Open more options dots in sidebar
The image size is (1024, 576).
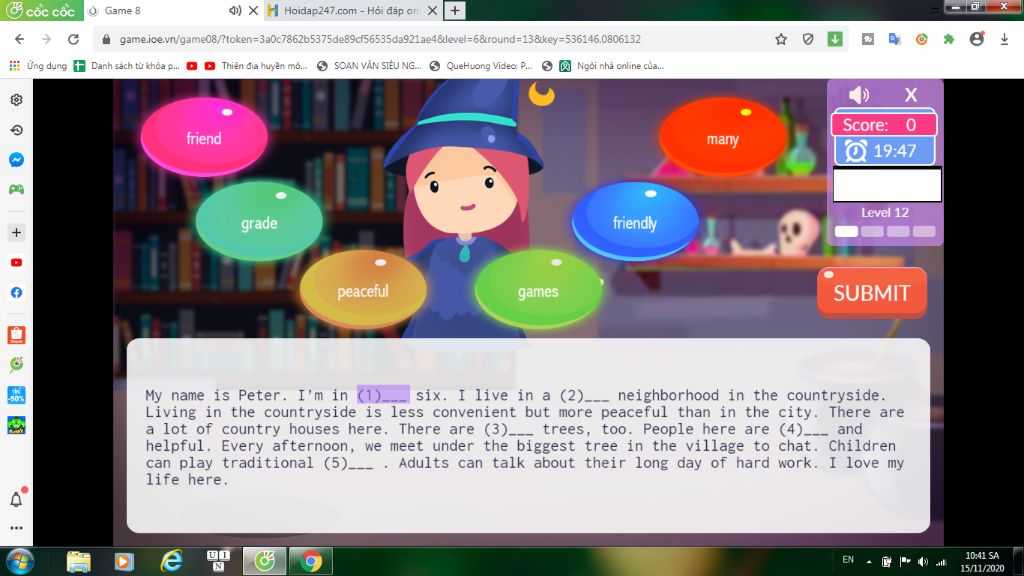tap(16, 528)
